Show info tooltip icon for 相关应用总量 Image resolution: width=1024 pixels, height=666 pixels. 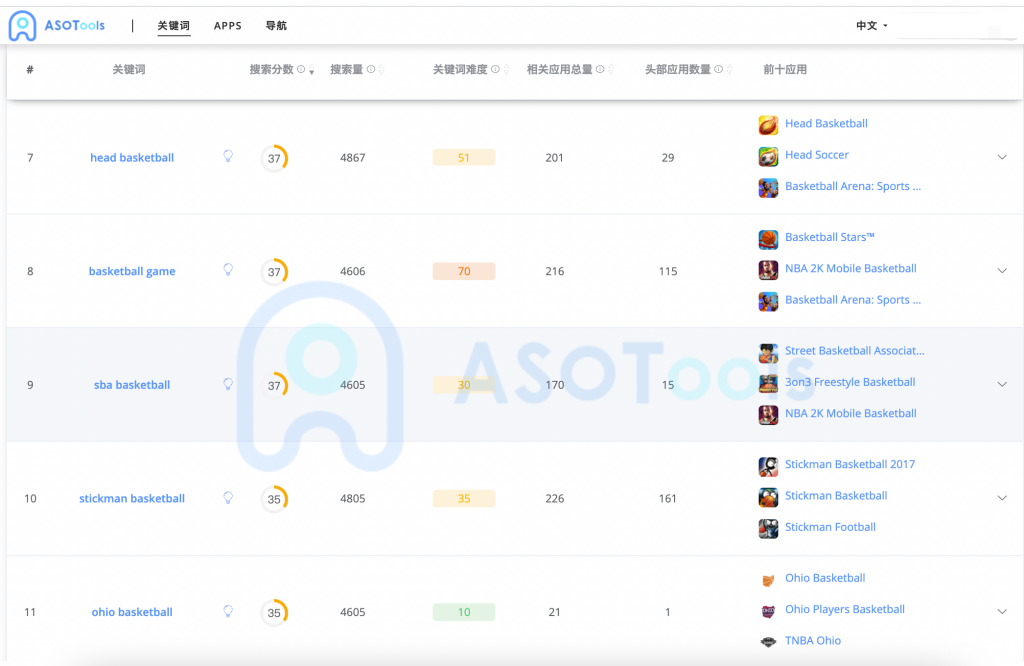600,69
